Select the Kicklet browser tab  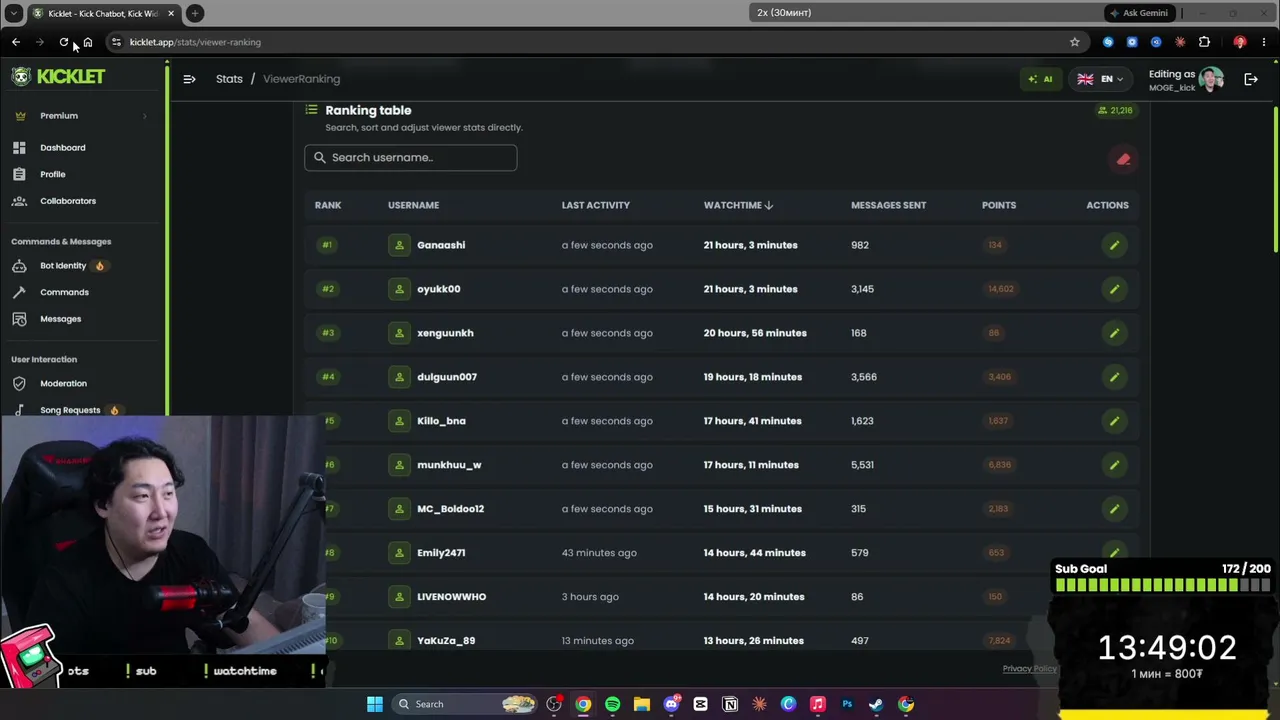coord(103,13)
